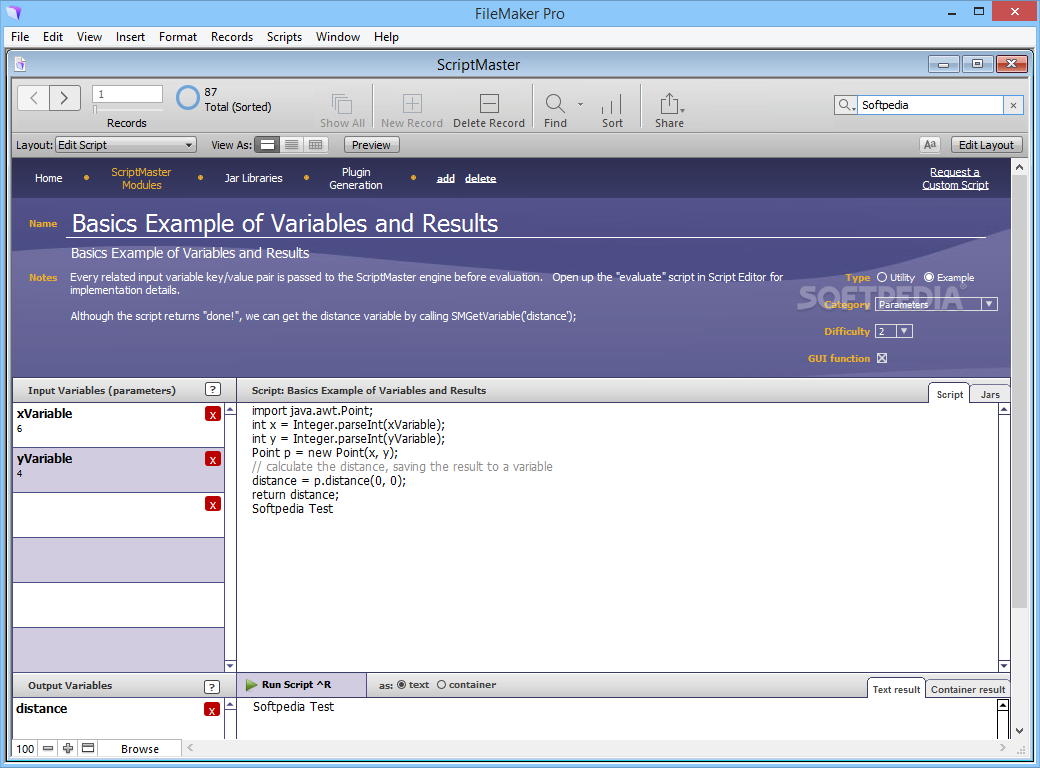Click zoom in plus icon in status bar

pyautogui.click(x=68, y=748)
